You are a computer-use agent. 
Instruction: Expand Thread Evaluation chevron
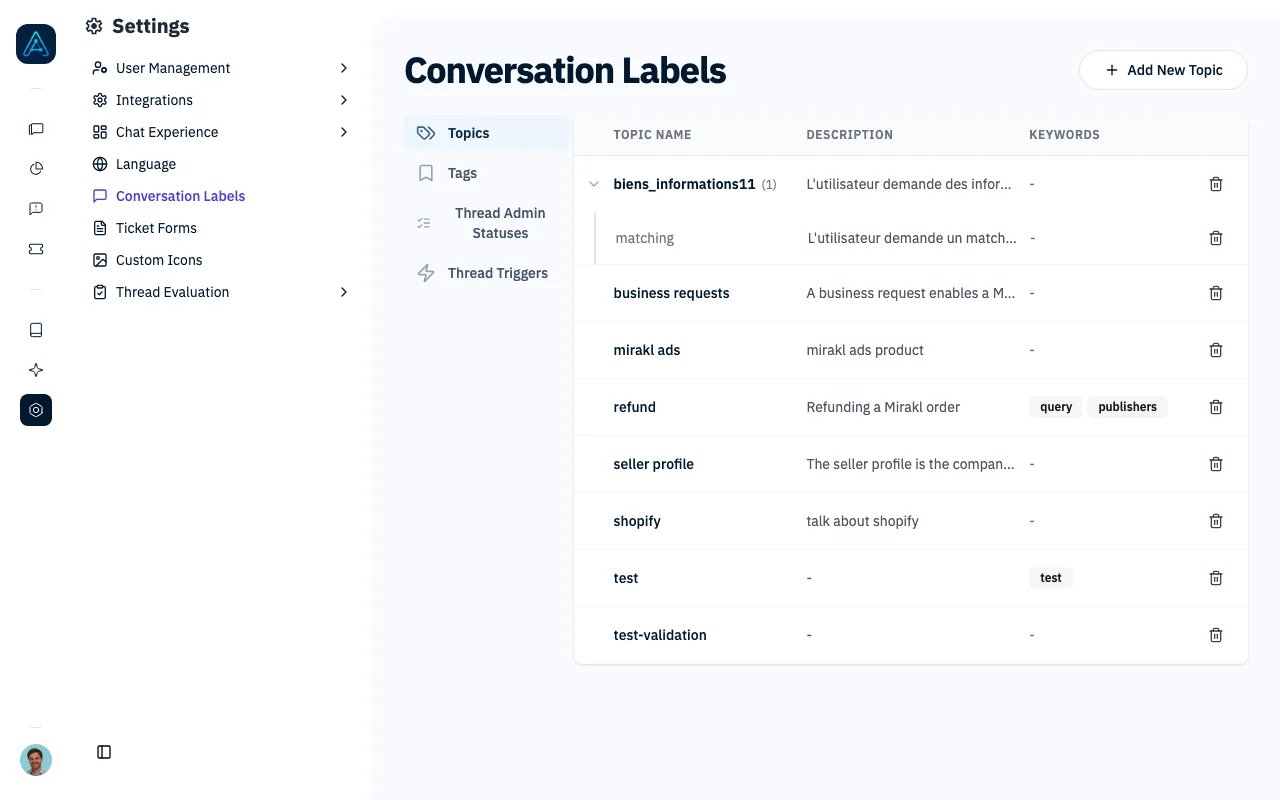pos(344,292)
